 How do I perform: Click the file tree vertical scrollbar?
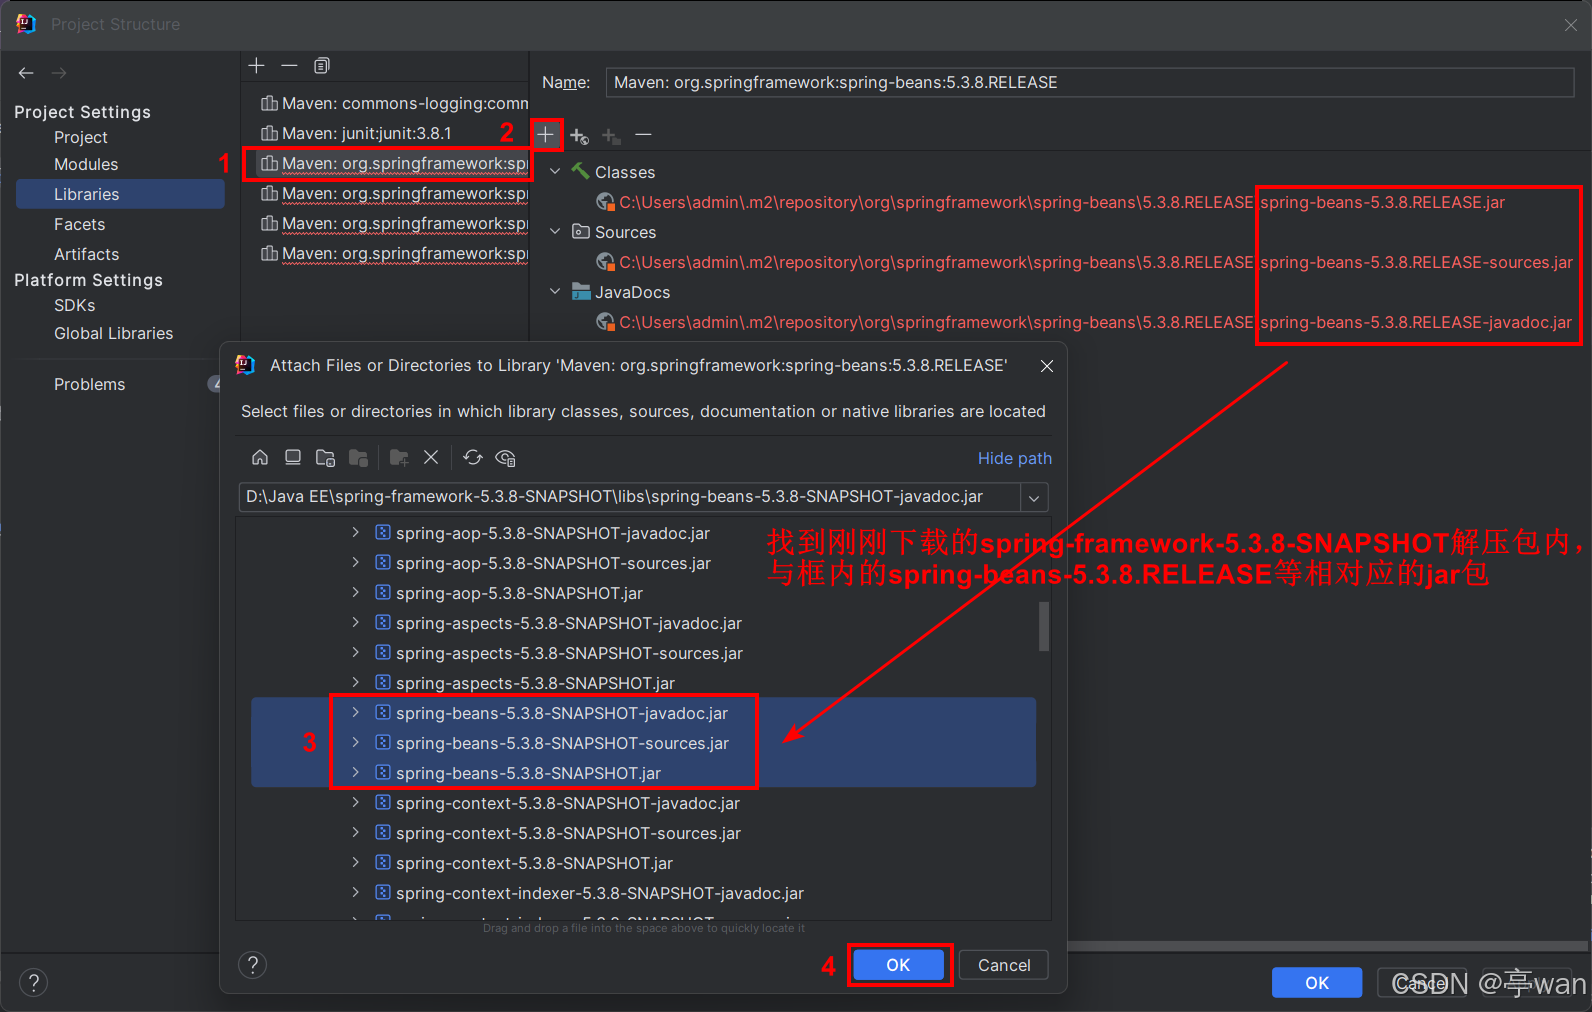(1044, 626)
